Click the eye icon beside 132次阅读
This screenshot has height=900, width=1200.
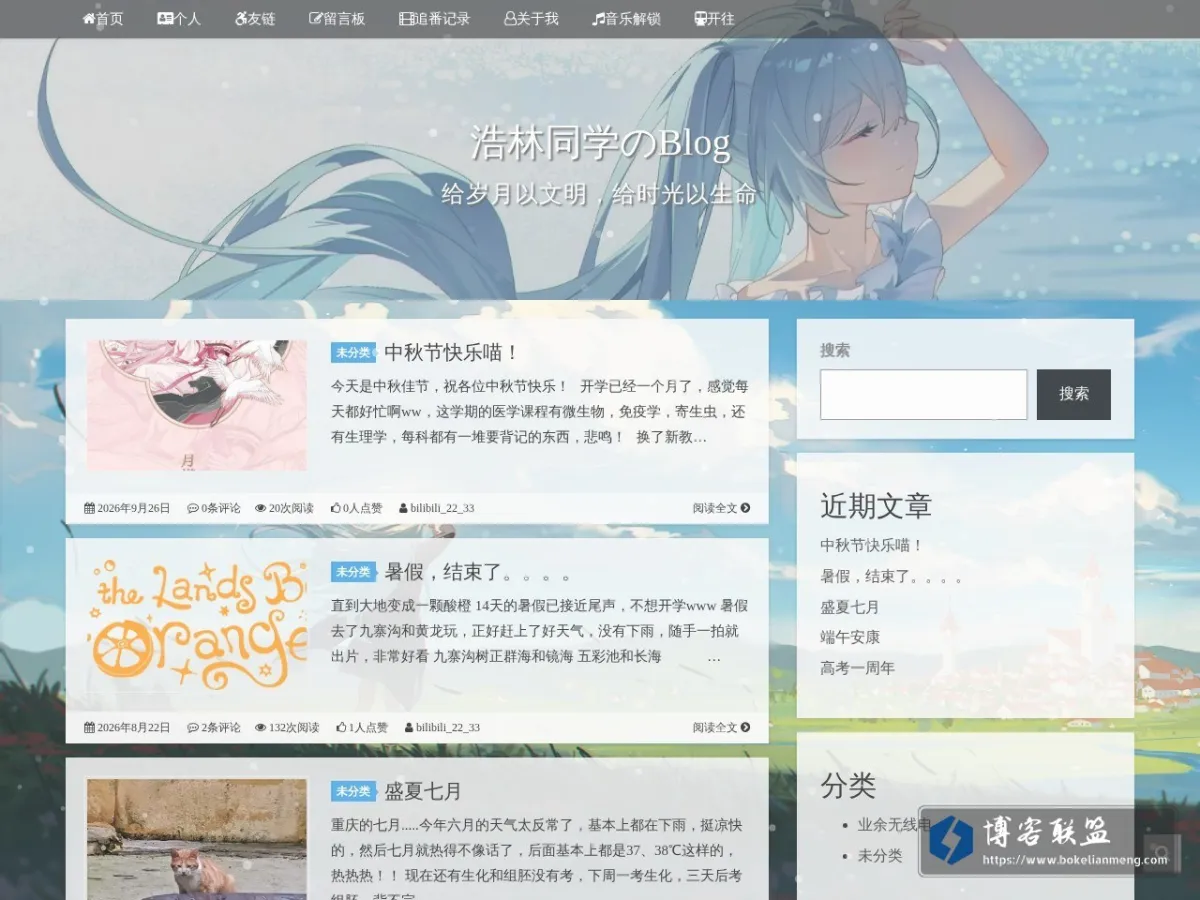click(x=261, y=727)
